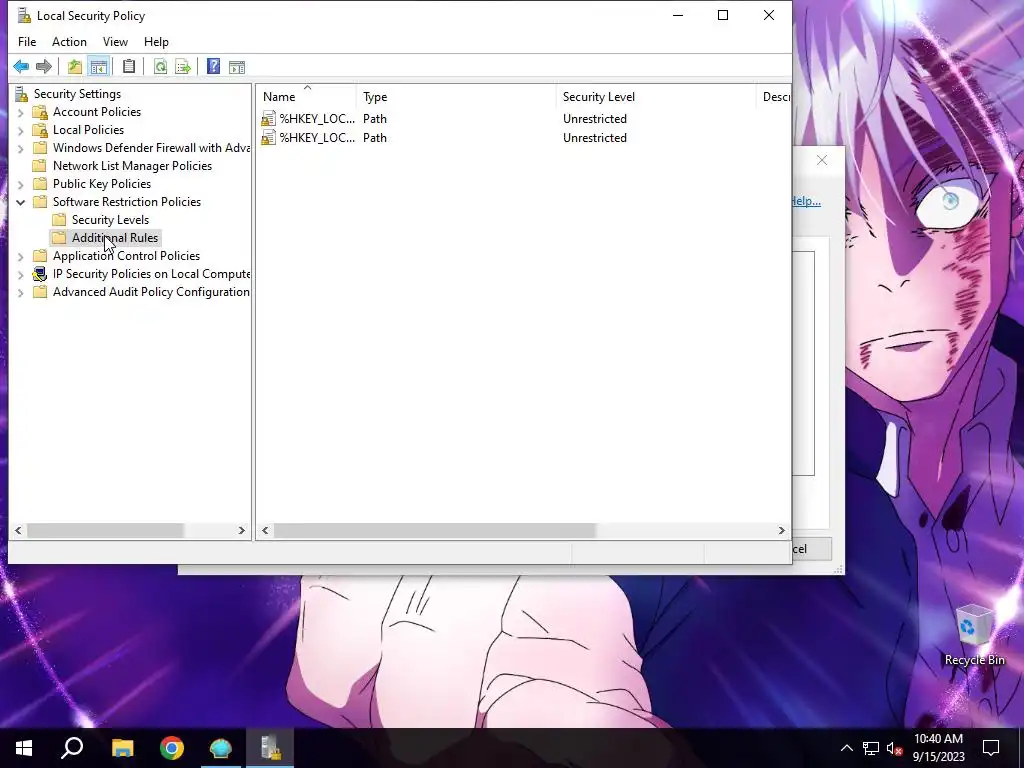Open Properties clipboard icon in toolbar

click(x=129, y=67)
